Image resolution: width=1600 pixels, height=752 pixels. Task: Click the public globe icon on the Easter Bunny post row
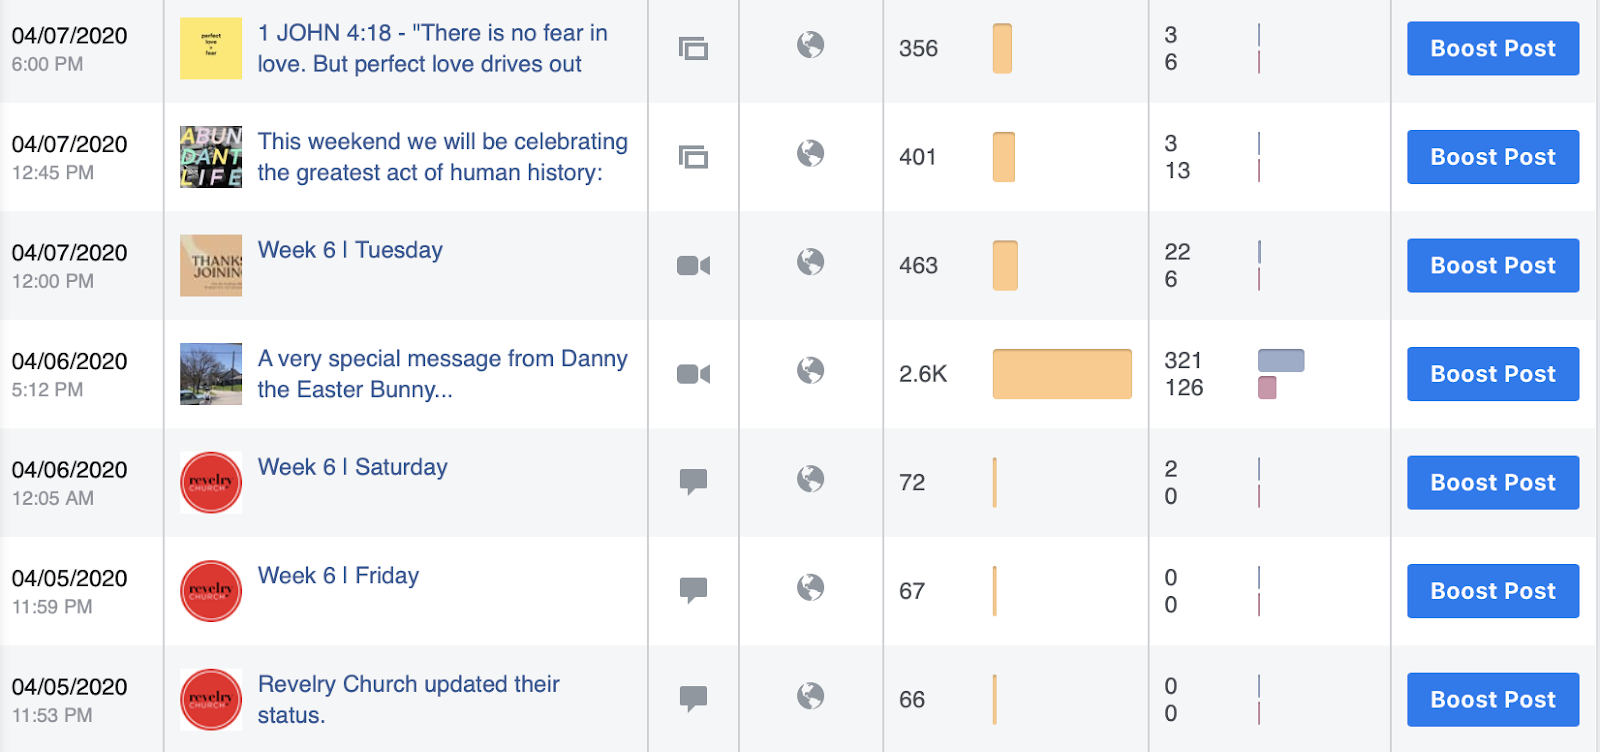point(810,370)
